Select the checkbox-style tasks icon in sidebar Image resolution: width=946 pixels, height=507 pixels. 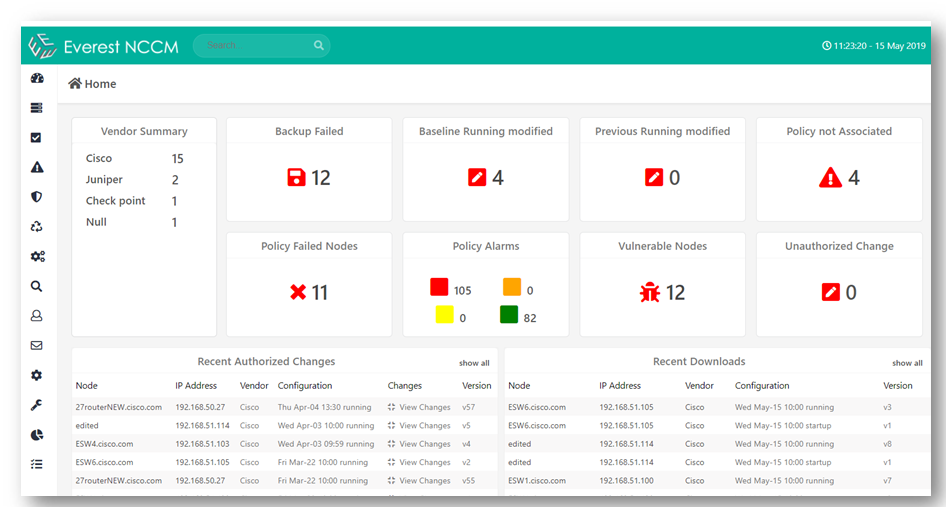coord(37,138)
